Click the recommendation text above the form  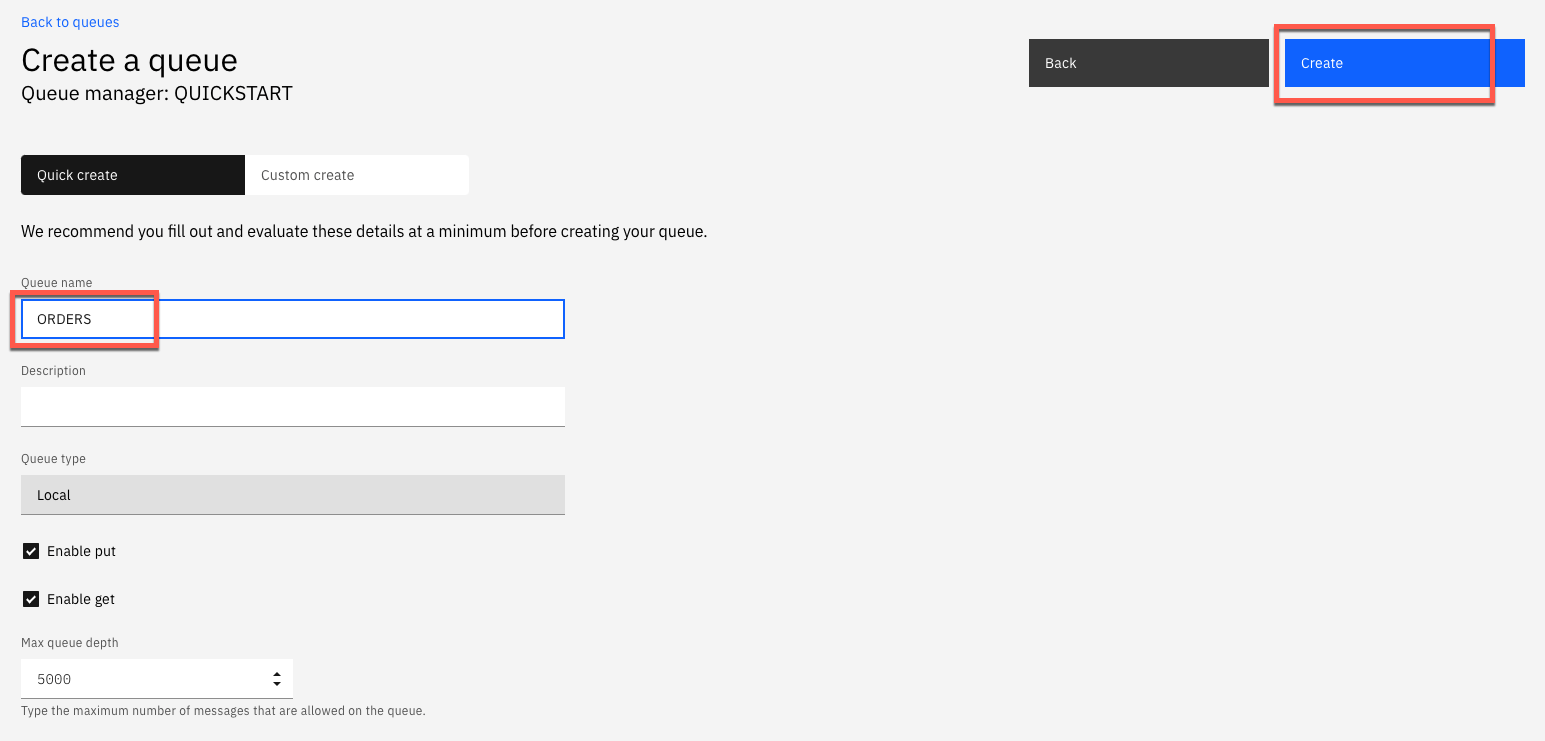click(363, 230)
